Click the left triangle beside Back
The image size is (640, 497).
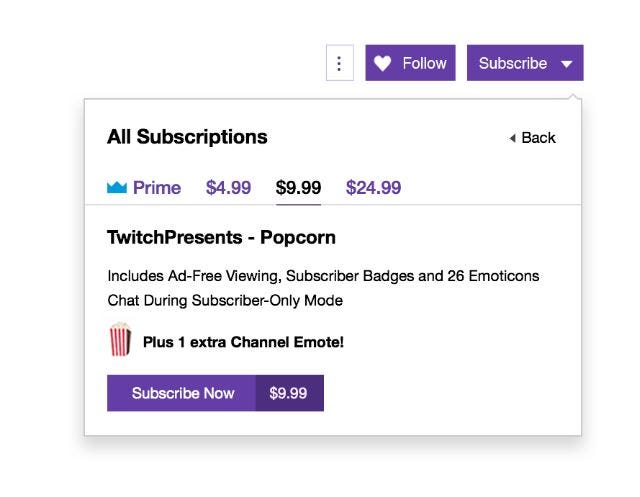tap(513, 138)
